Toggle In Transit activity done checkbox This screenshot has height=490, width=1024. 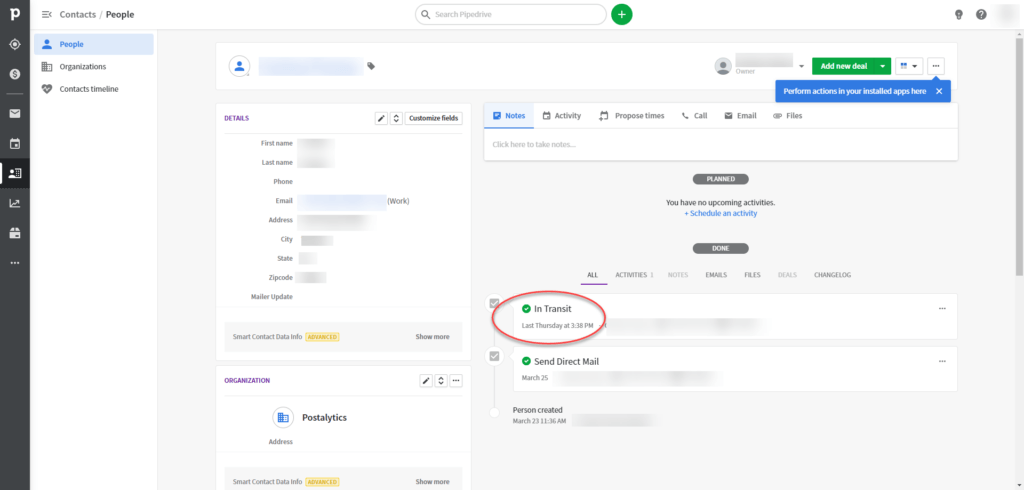click(x=494, y=303)
